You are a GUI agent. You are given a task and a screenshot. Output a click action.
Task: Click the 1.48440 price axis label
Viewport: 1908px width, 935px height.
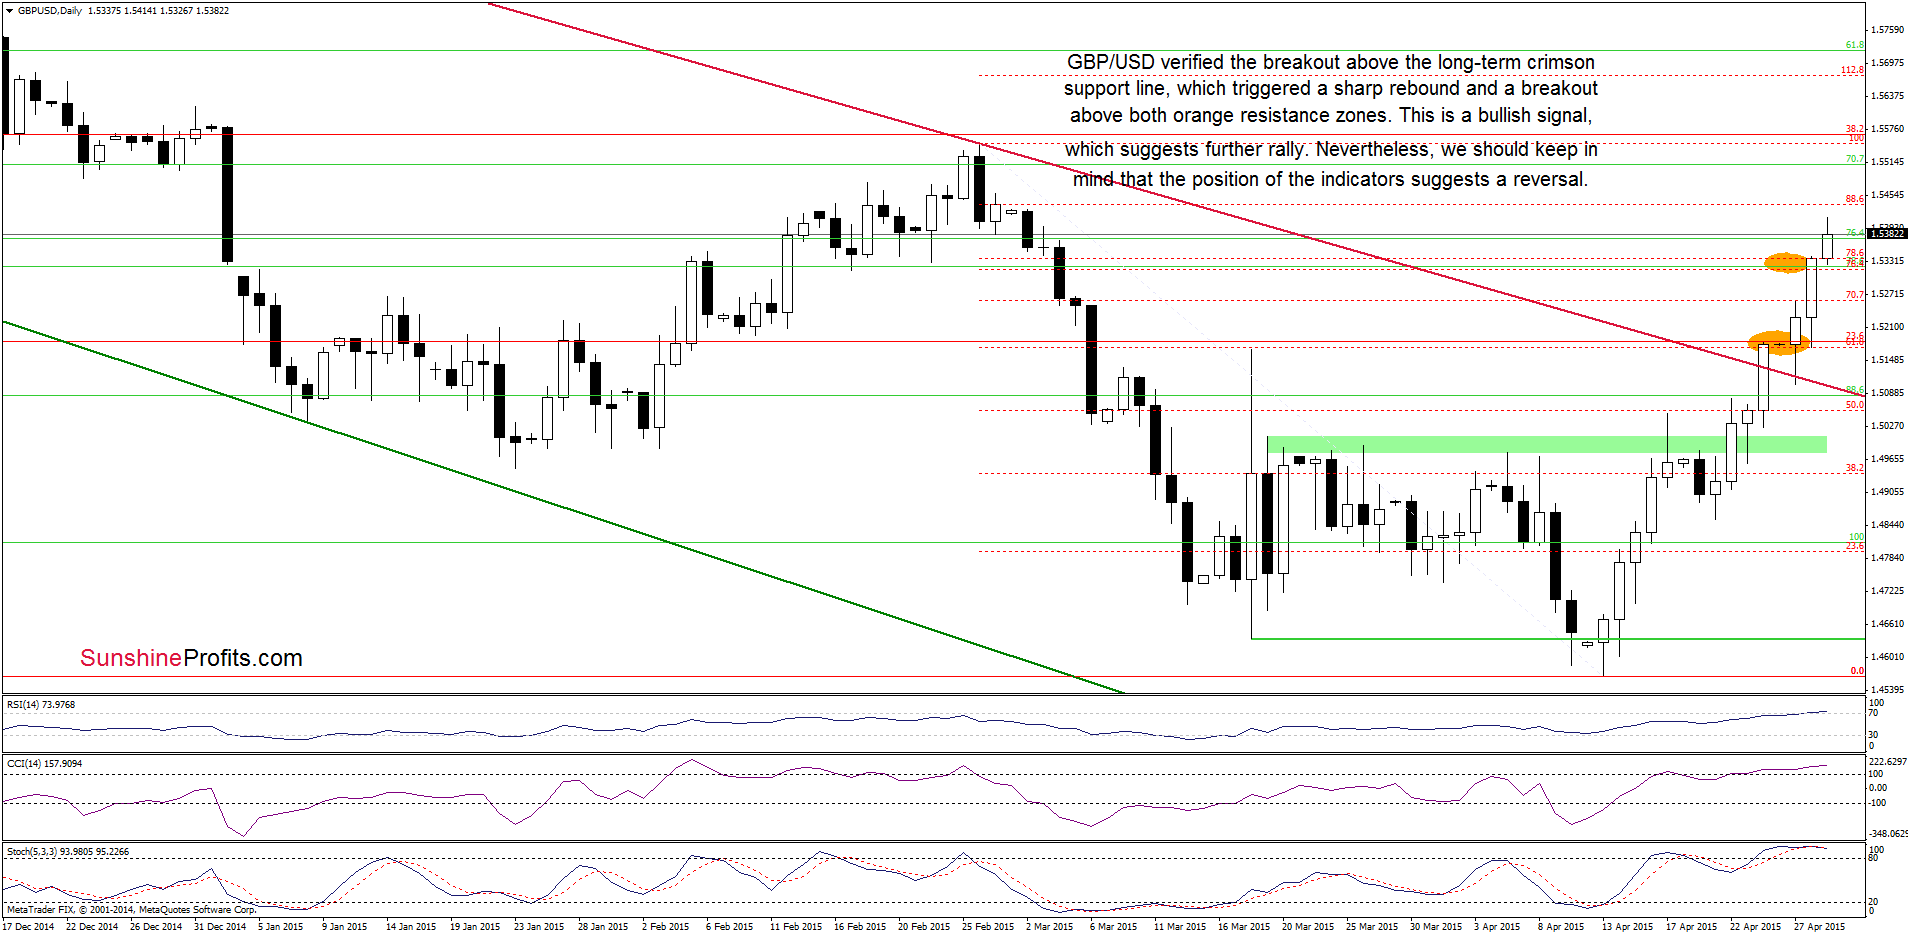click(1887, 525)
